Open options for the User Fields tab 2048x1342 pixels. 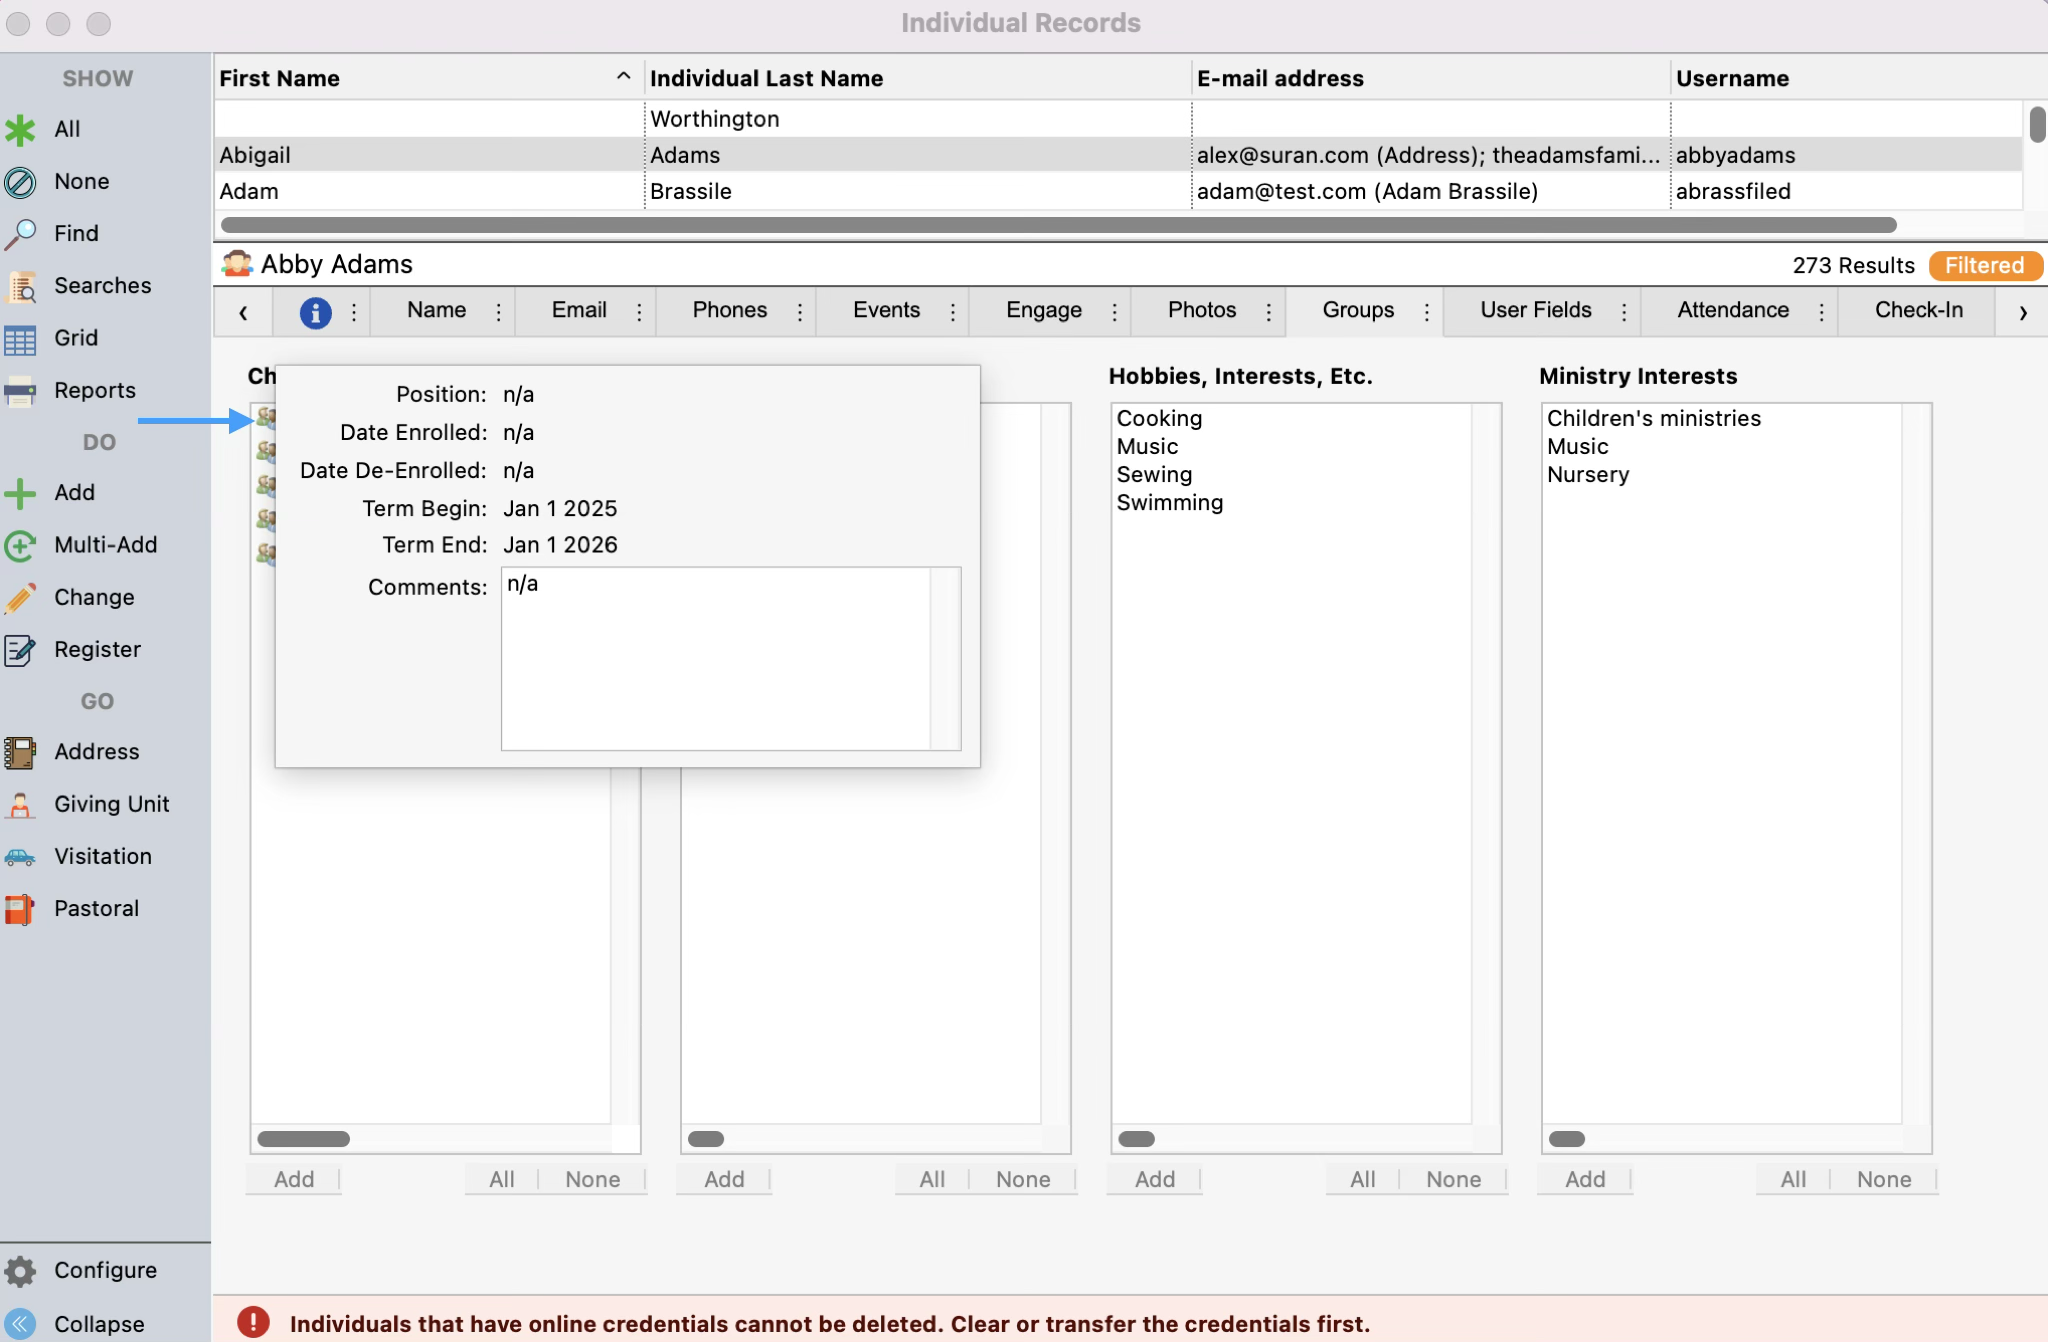coord(1624,312)
